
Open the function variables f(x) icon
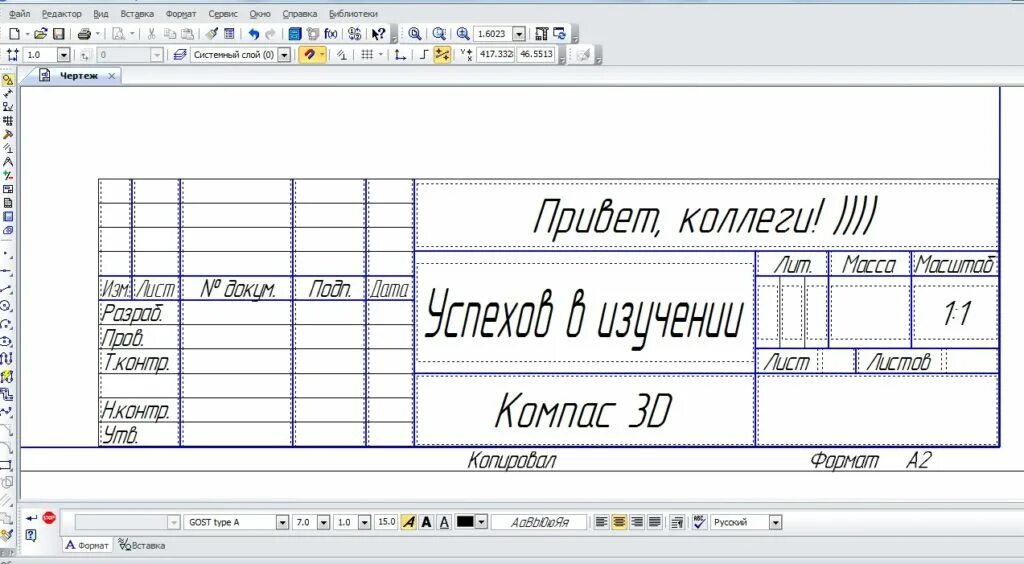point(330,33)
